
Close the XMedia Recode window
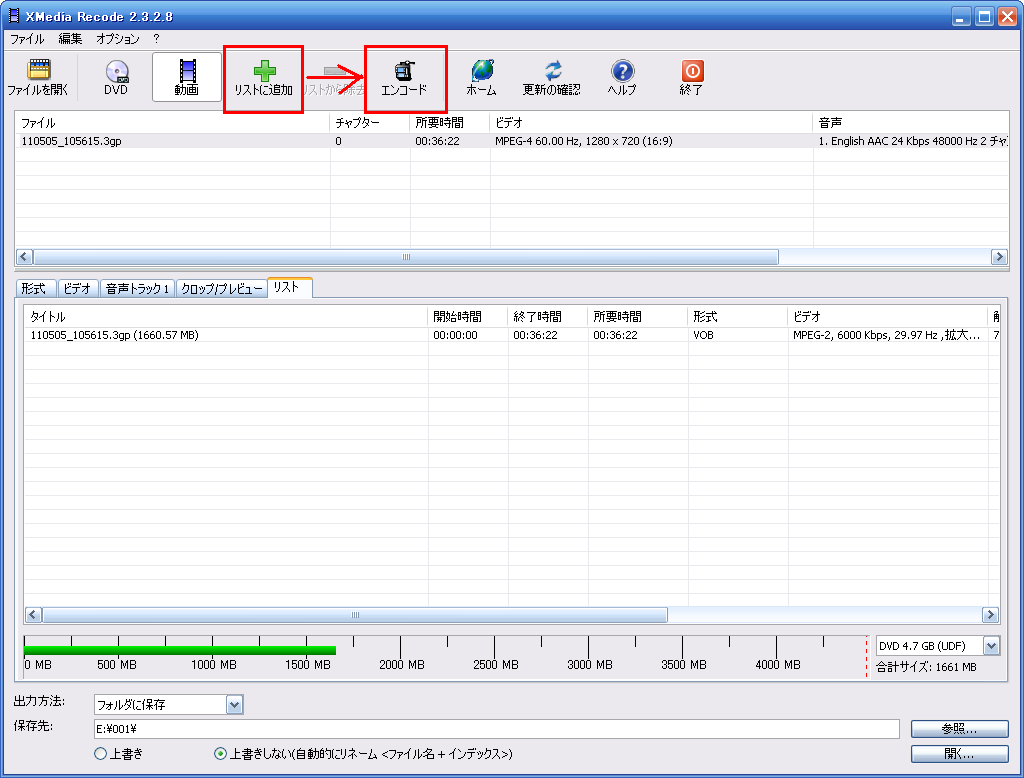(1007, 16)
